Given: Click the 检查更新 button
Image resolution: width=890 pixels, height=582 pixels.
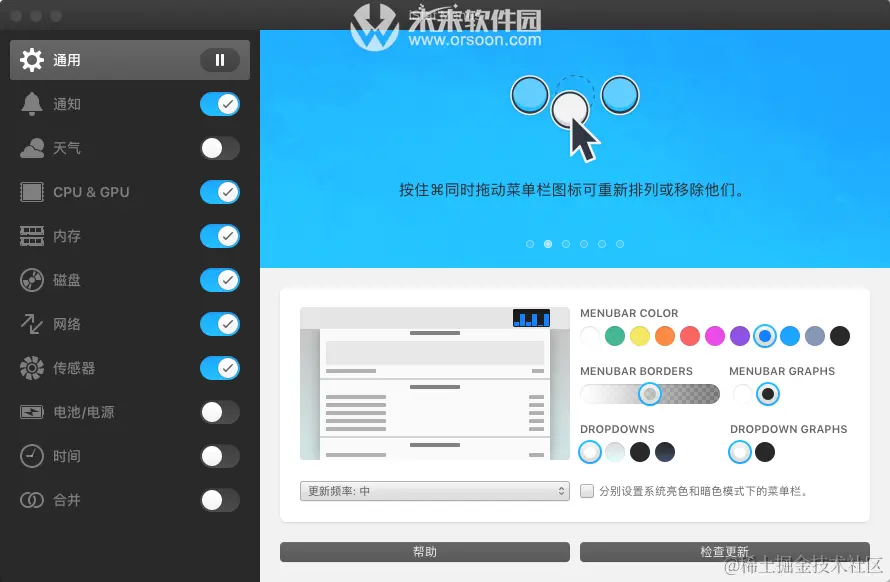Looking at the screenshot, I should (x=725, y=552).
